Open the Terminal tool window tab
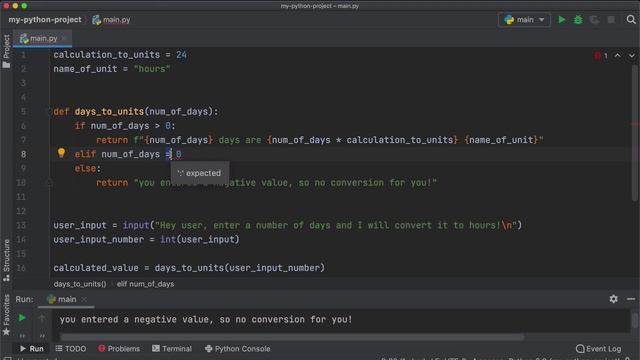The image size is (640, 360). tap(172, 349)
